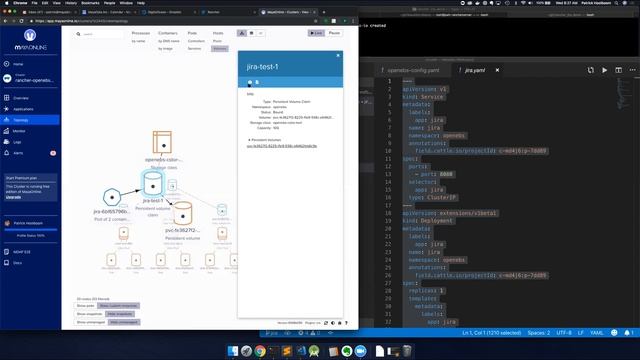This screenshot has width=640, height=360.
Task: Open the History menu in menu bar
Action: point(71,3)
